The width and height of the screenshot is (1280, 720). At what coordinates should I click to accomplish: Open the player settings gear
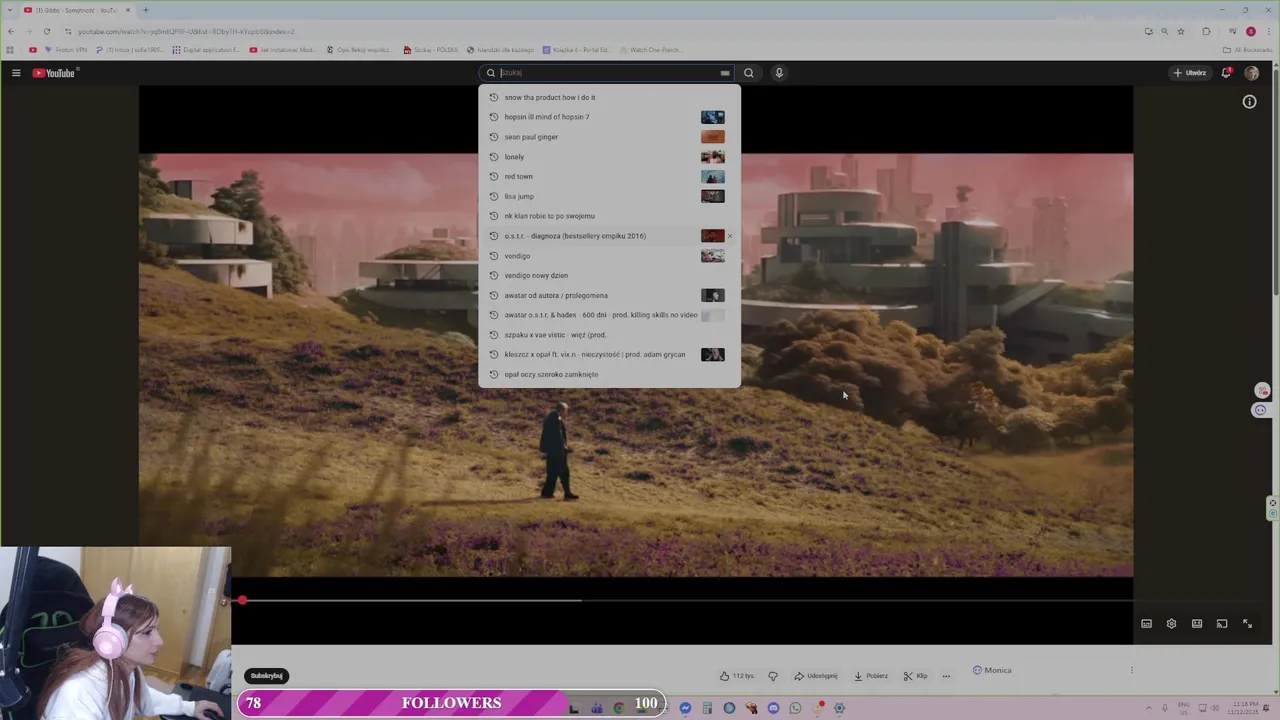1171,624
